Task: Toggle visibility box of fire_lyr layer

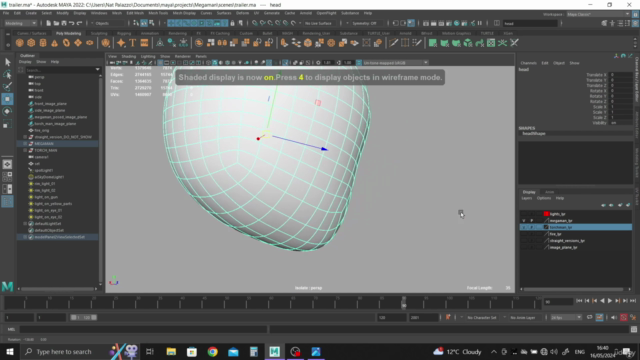Action: pos(524,234)
